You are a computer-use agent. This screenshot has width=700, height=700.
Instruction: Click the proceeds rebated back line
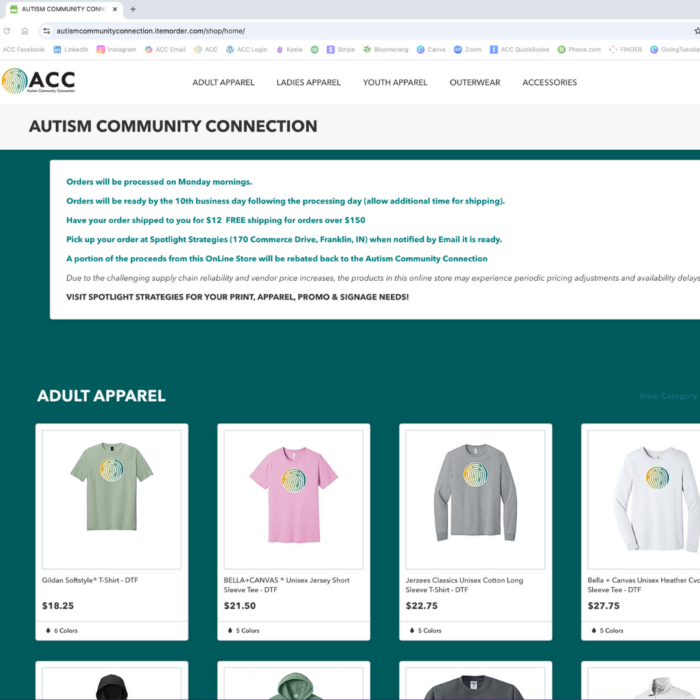click(277, 259)
